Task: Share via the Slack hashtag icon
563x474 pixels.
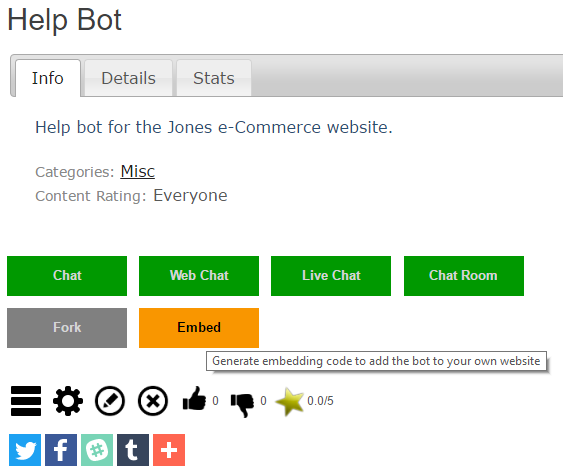Action: tap(97, 450)
